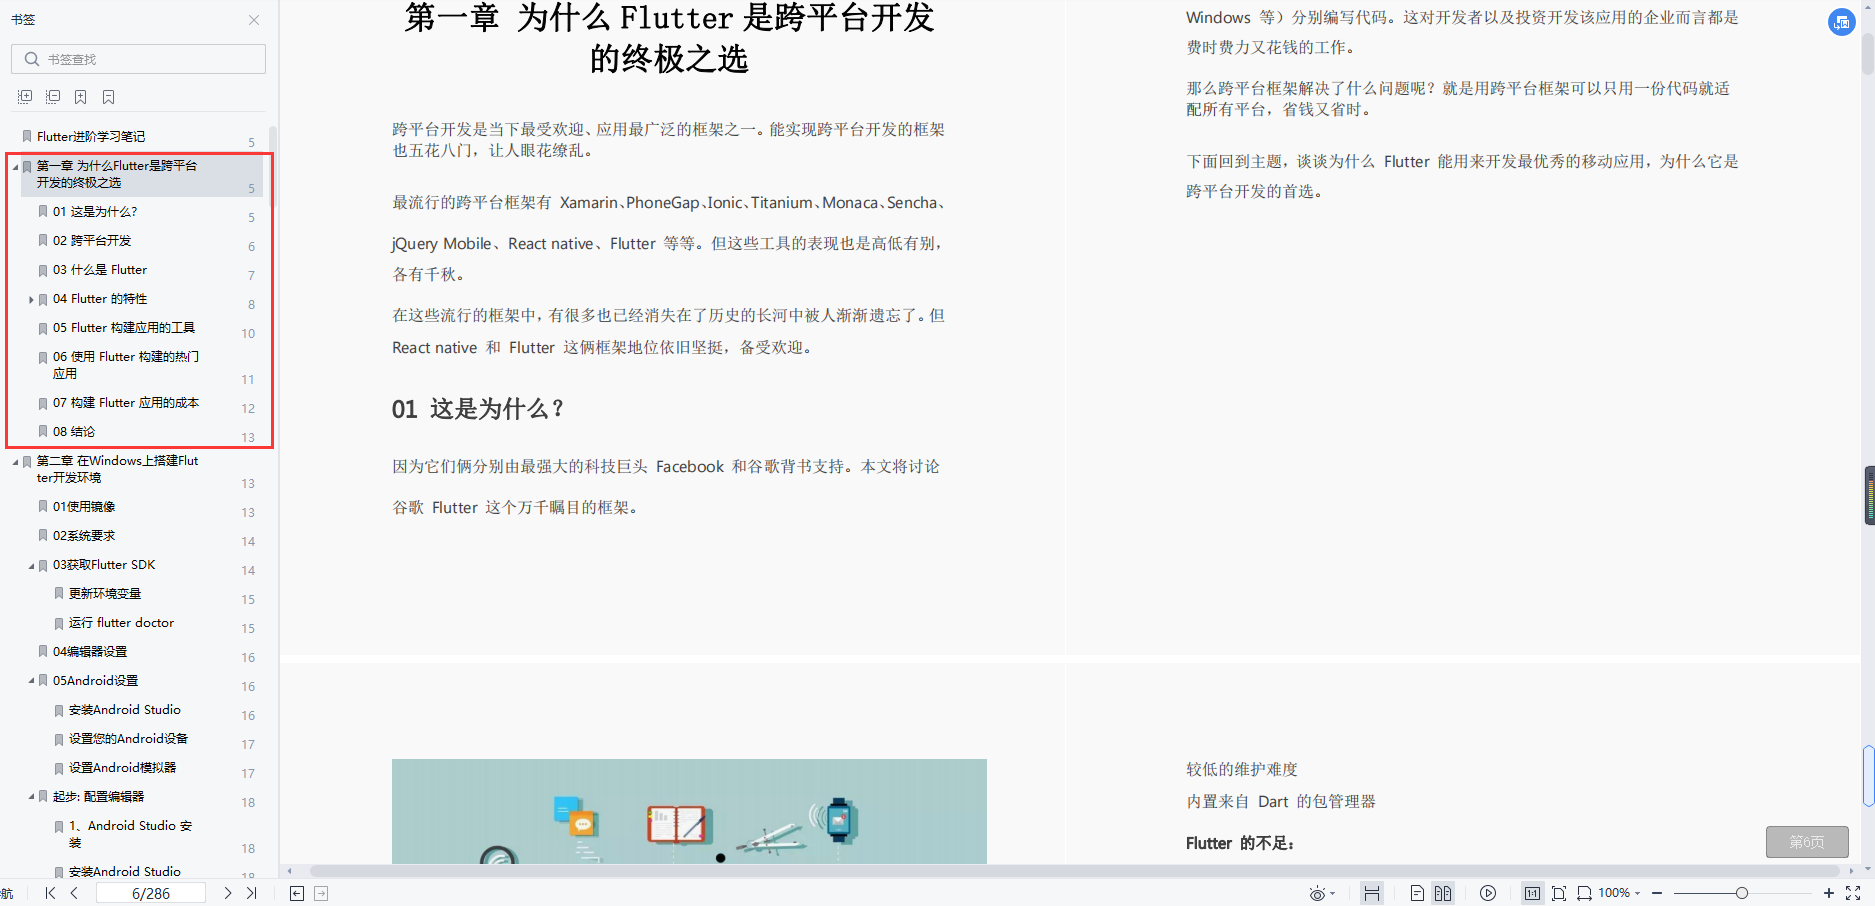
Task: Open the 100% zoom level dropdown
Action: point(1619,893)
